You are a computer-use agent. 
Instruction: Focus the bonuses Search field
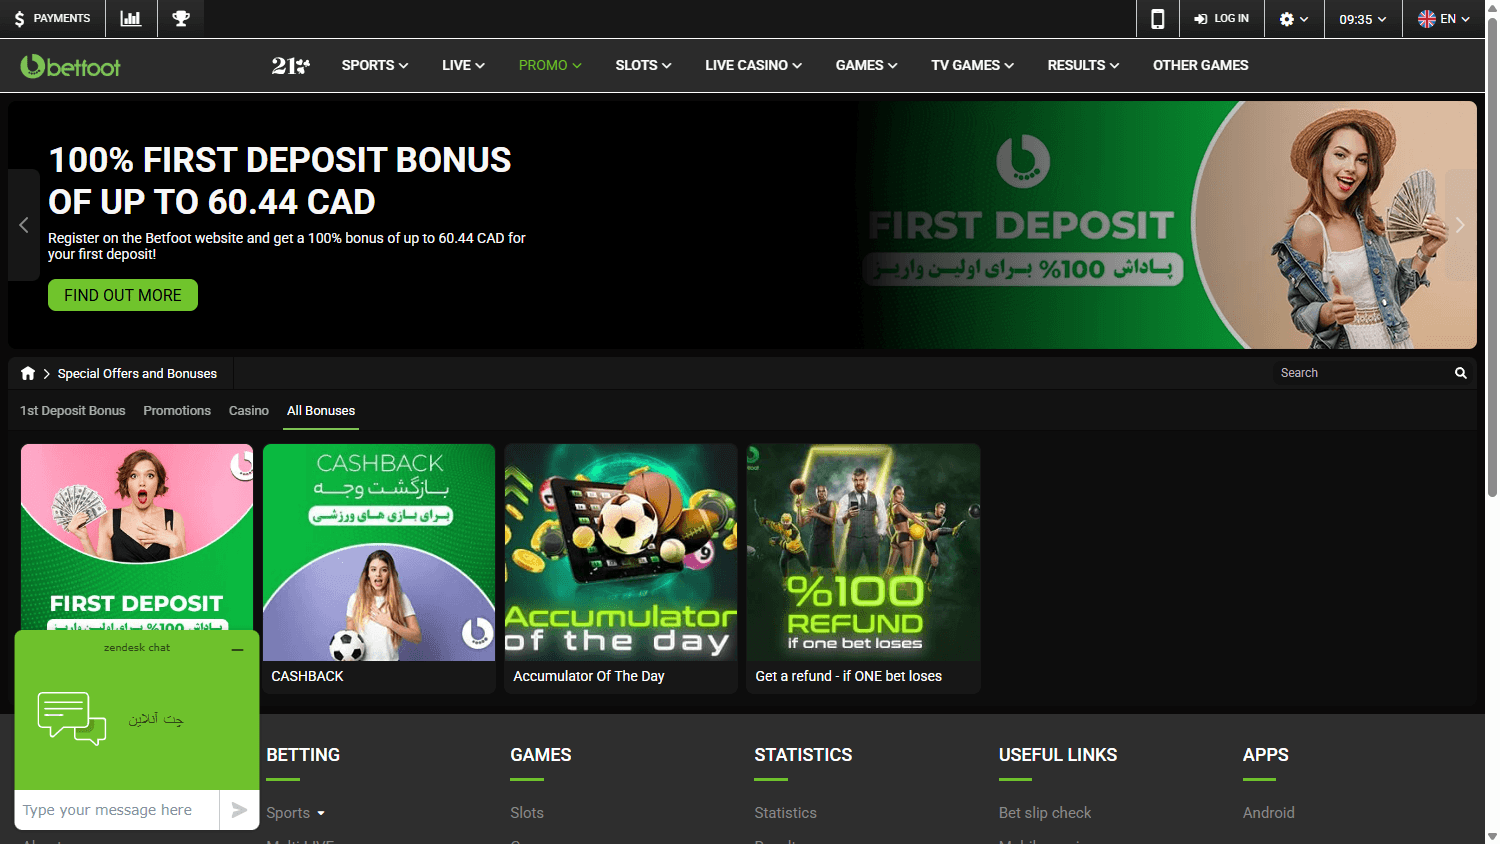pos(1363,373)
